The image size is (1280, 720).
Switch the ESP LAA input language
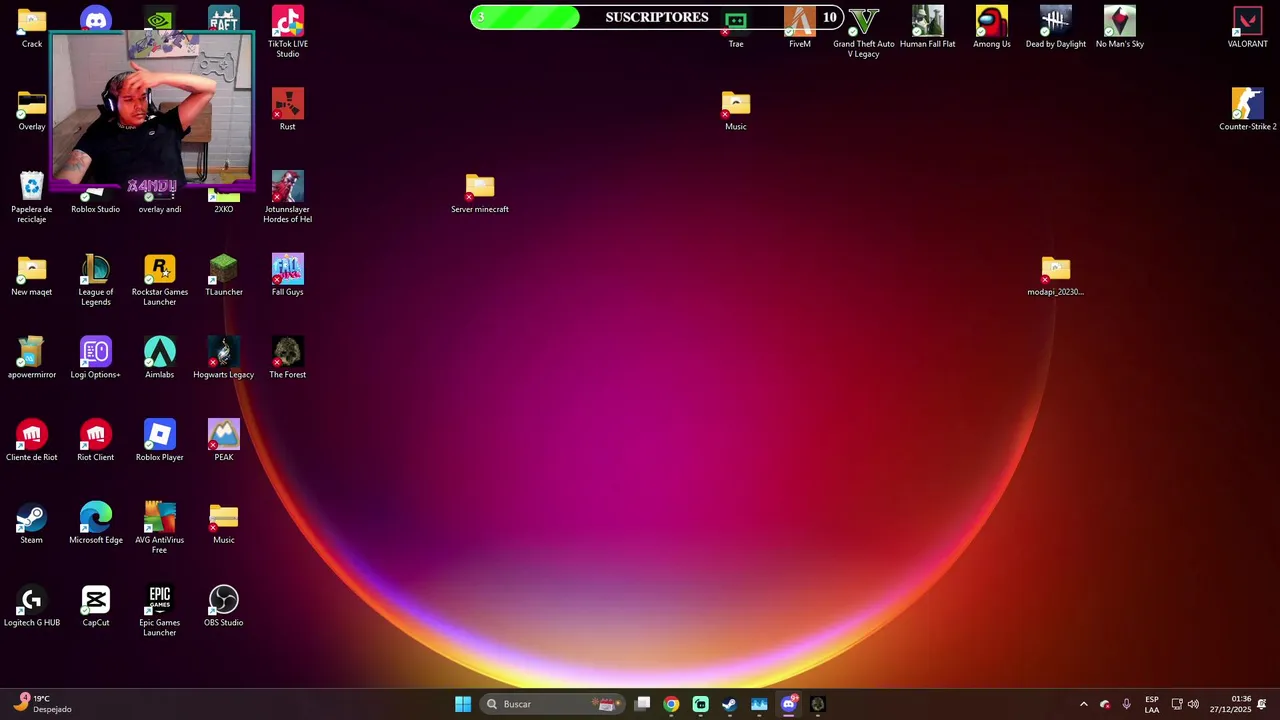1152,704
